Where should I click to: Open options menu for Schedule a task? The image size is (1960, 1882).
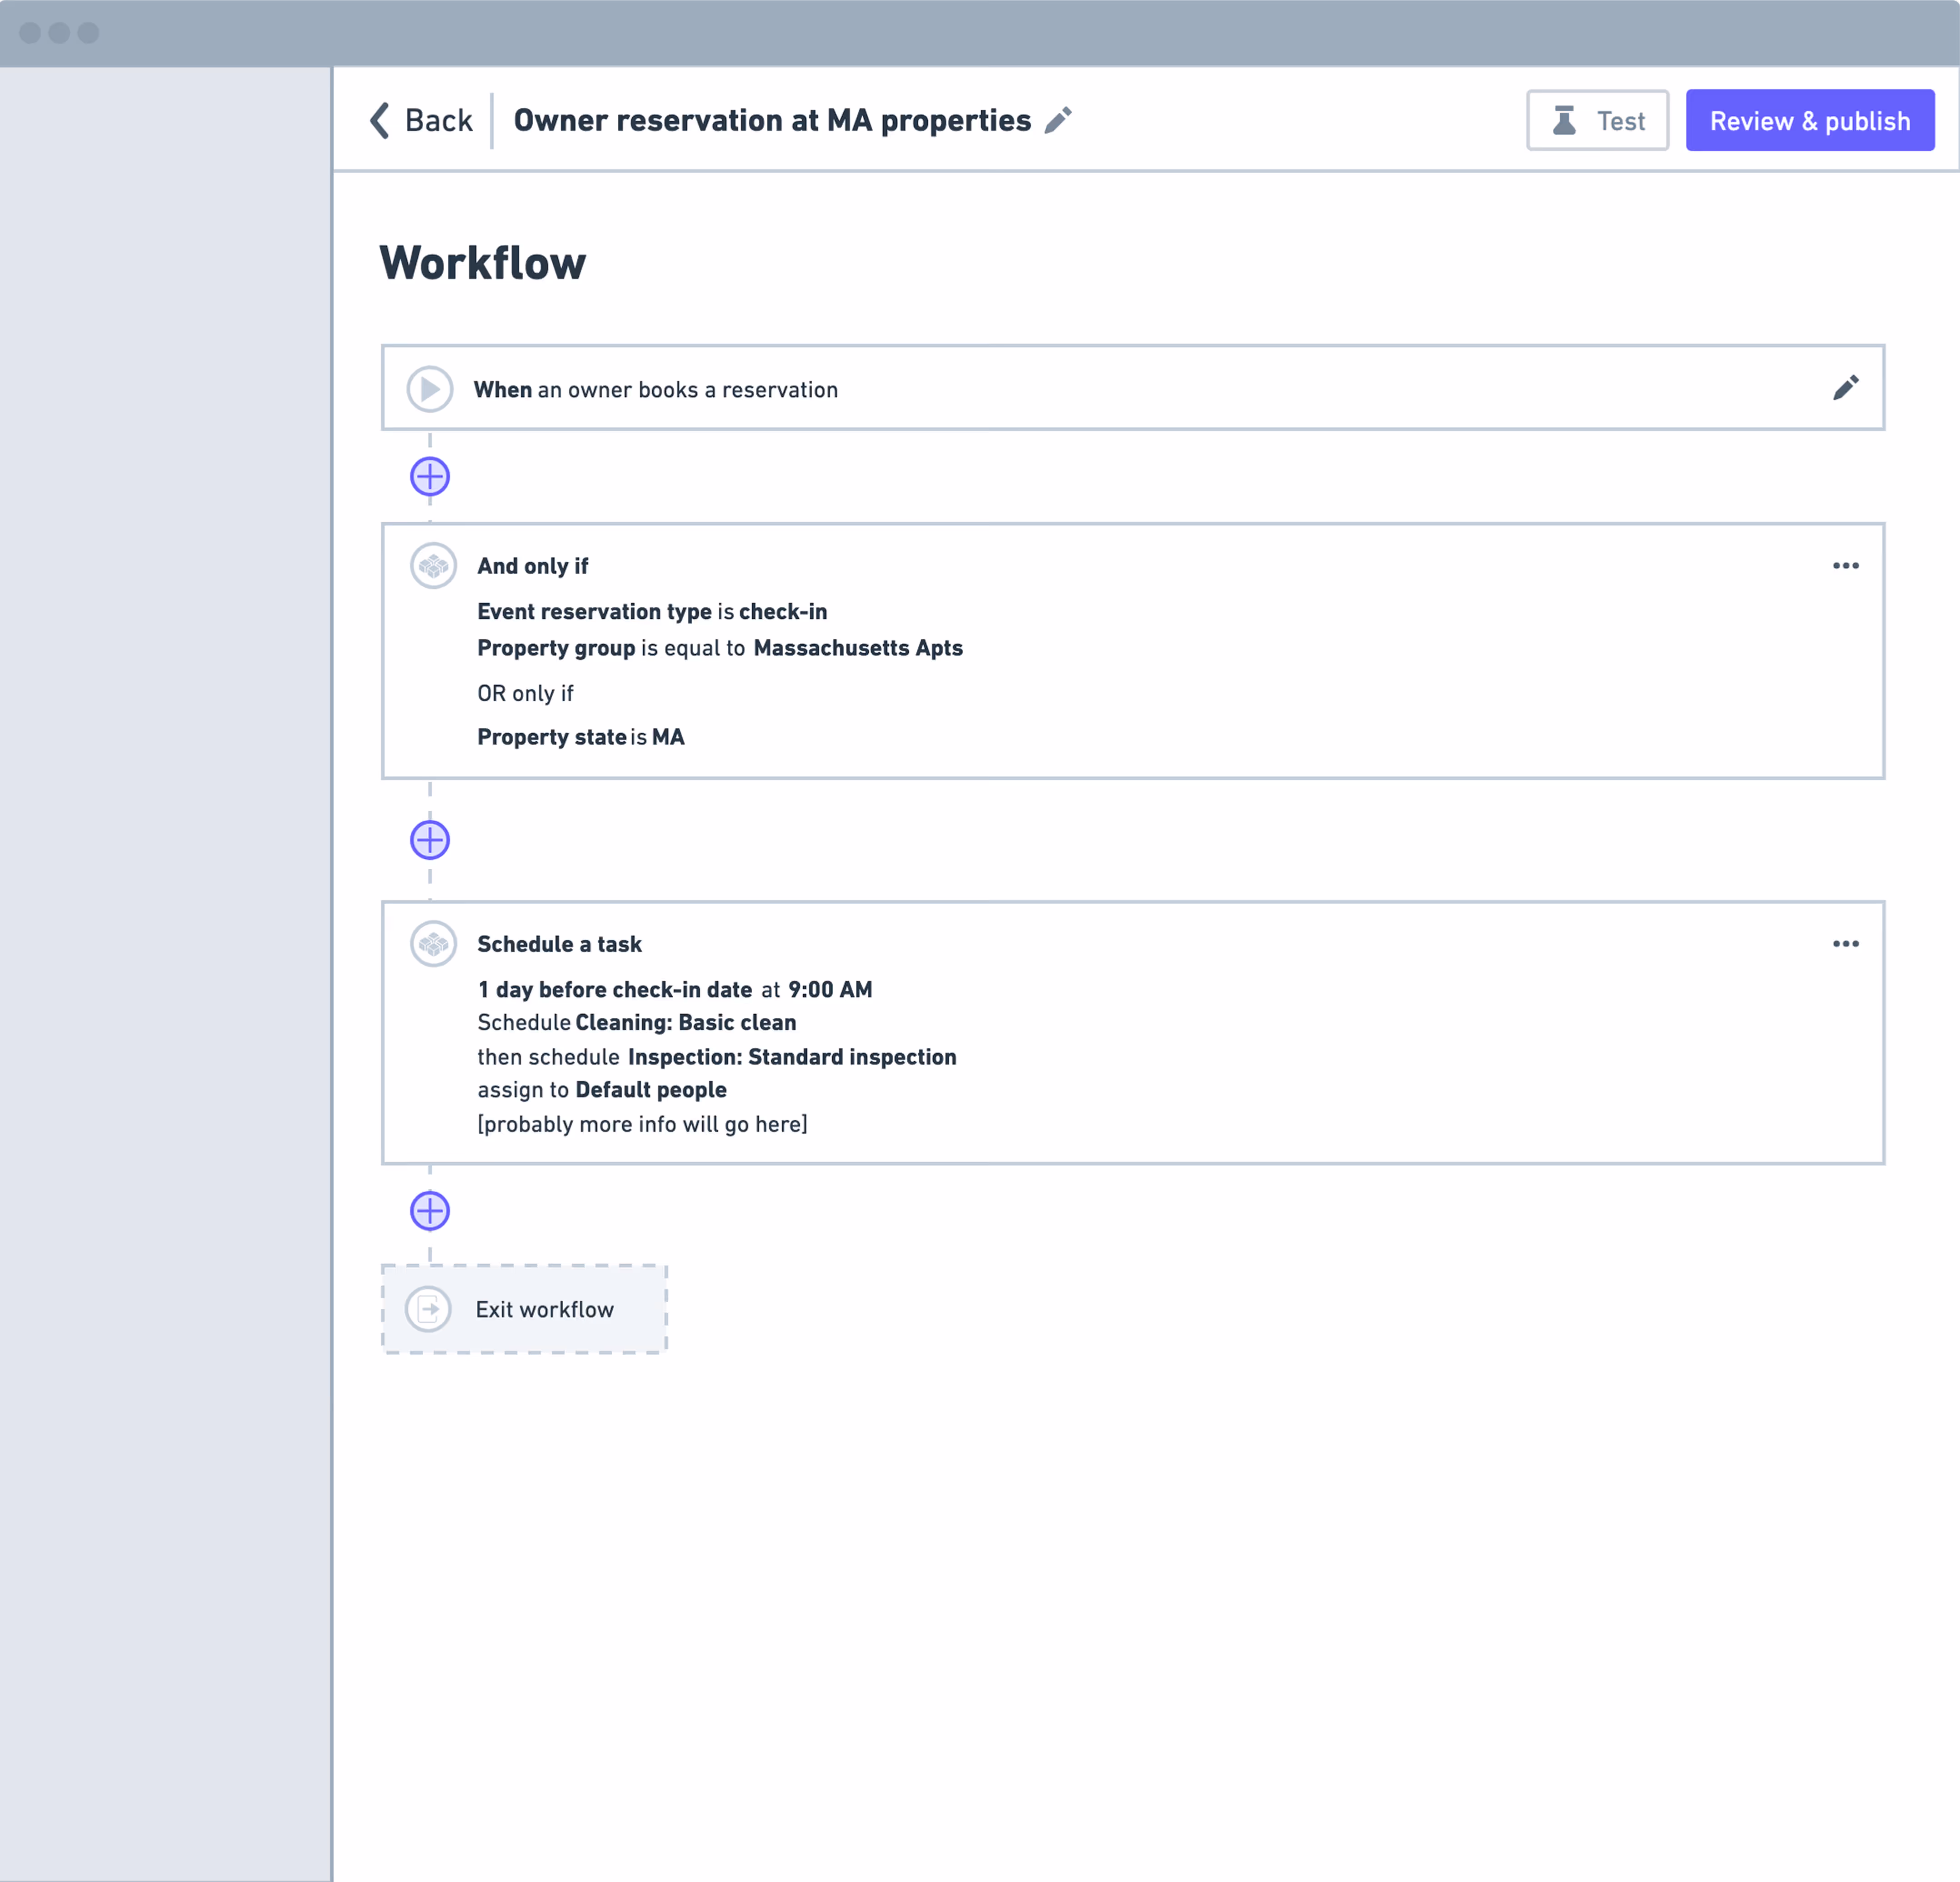(x=1845, y=944)
